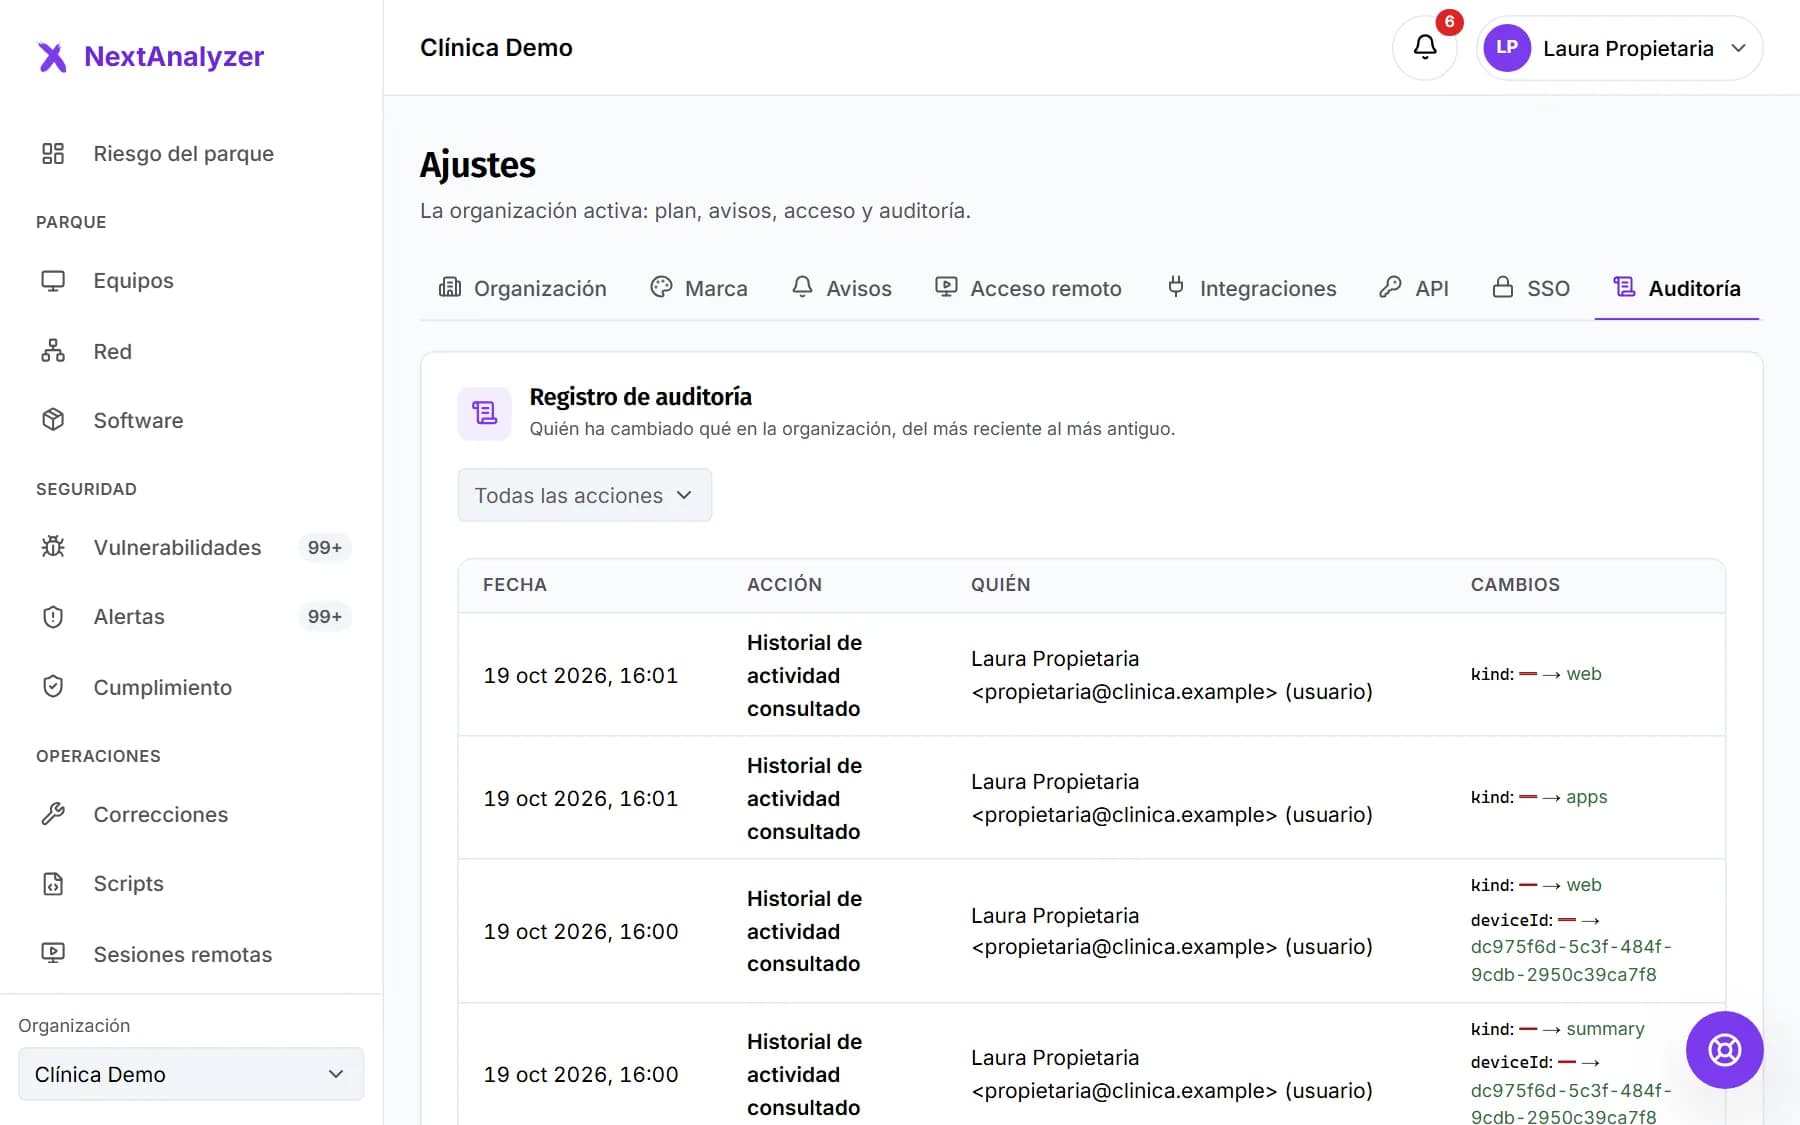Expand the Clínica Demo organization selector

coord(191,1074)
